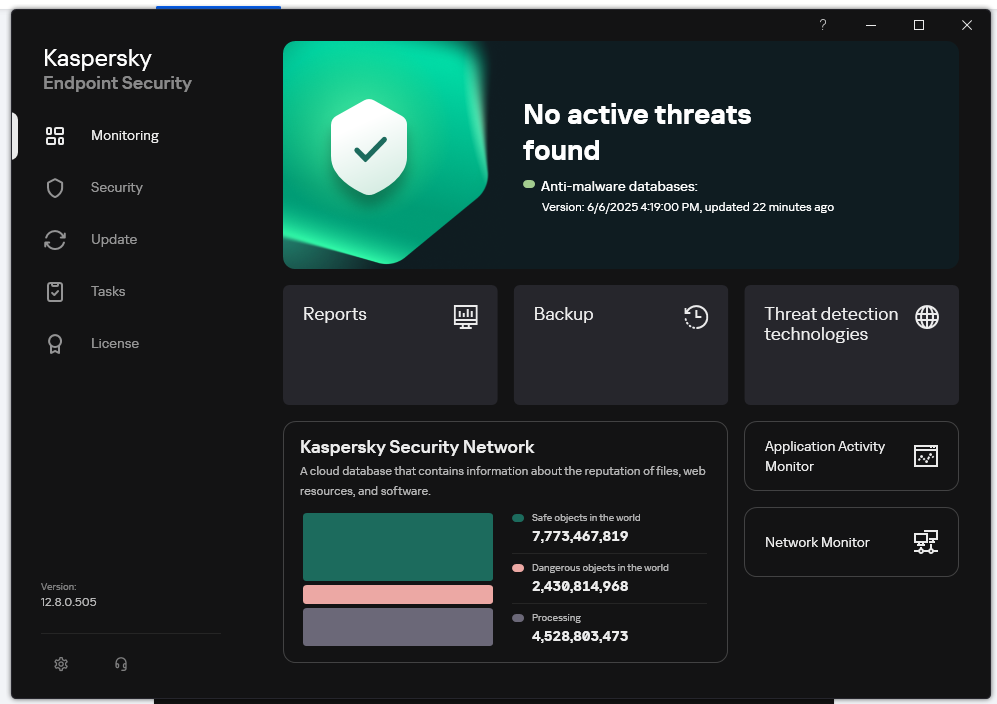Close the Kaspersky window
The image size is (997, 704).
pyautogui.click(x=966, y=25)
